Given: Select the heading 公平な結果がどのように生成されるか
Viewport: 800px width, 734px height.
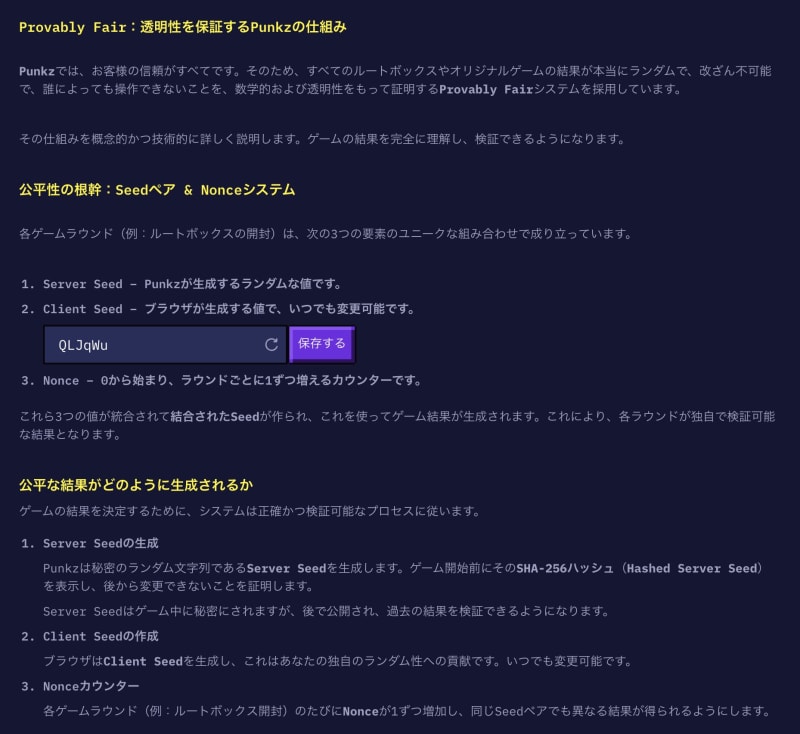Looking at the screenshot, I should point(136,485).
